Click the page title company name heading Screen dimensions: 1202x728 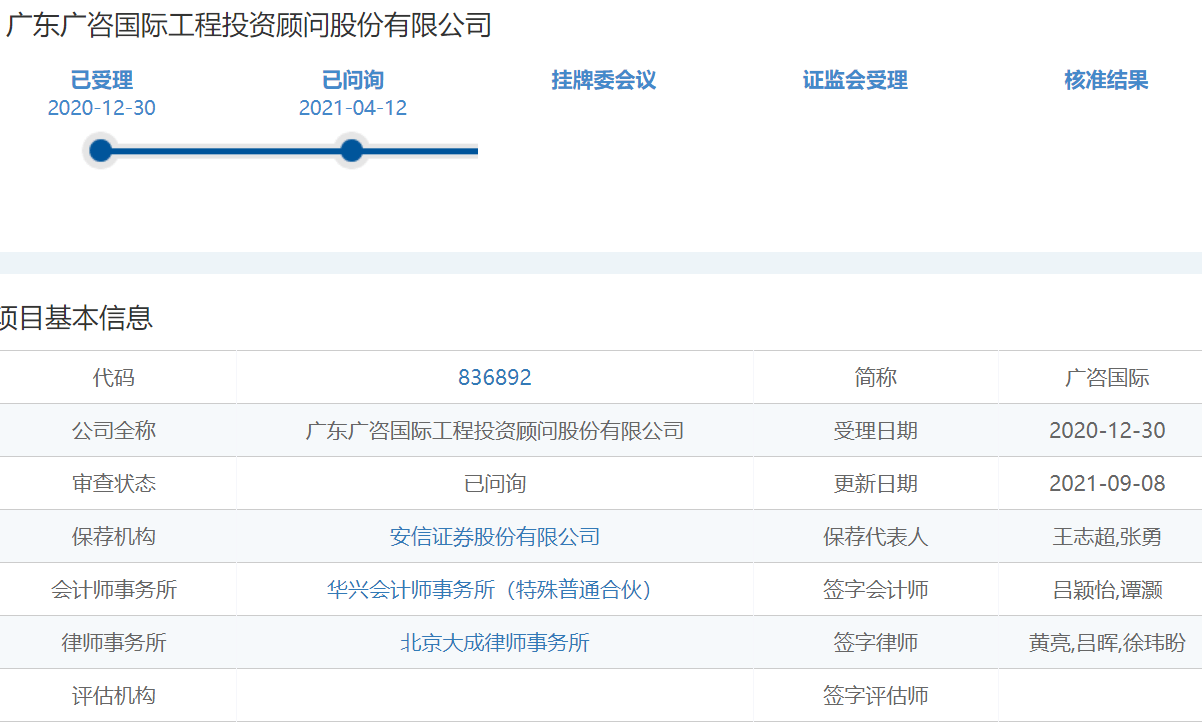click(x=249, y=25)
